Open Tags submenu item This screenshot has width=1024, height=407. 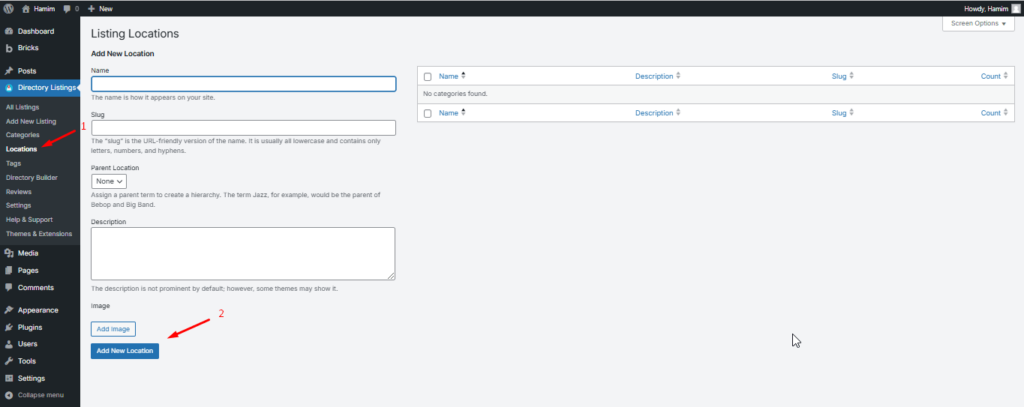click(x=13, y=163)
